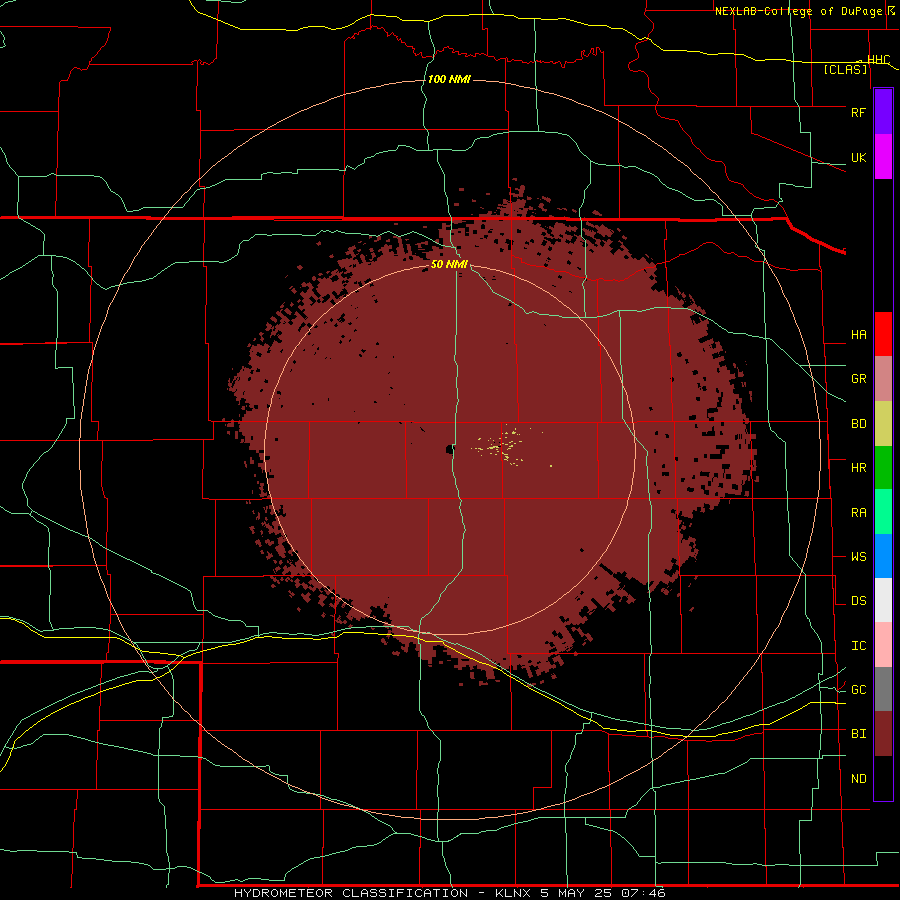Click the white DS legend color swatch
This screenshot has height=900, width=900.
[x=883, y=600]
